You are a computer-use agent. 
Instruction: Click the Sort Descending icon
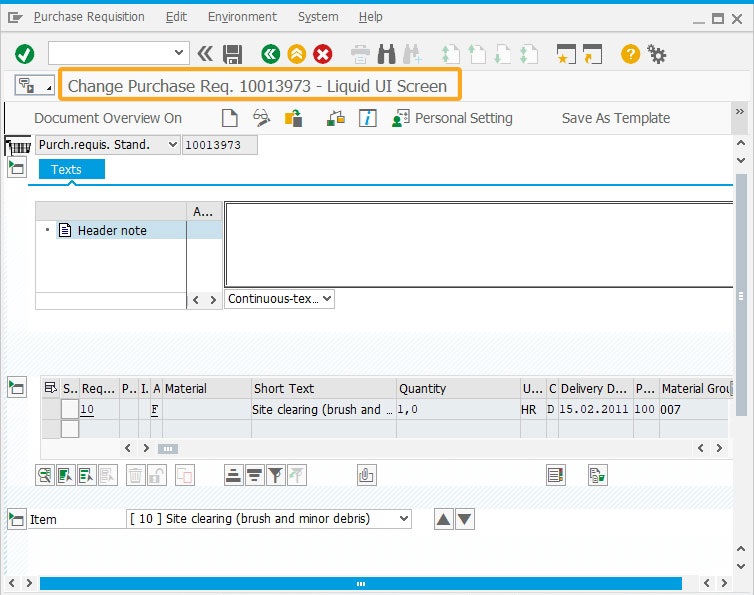pos(255,475)
